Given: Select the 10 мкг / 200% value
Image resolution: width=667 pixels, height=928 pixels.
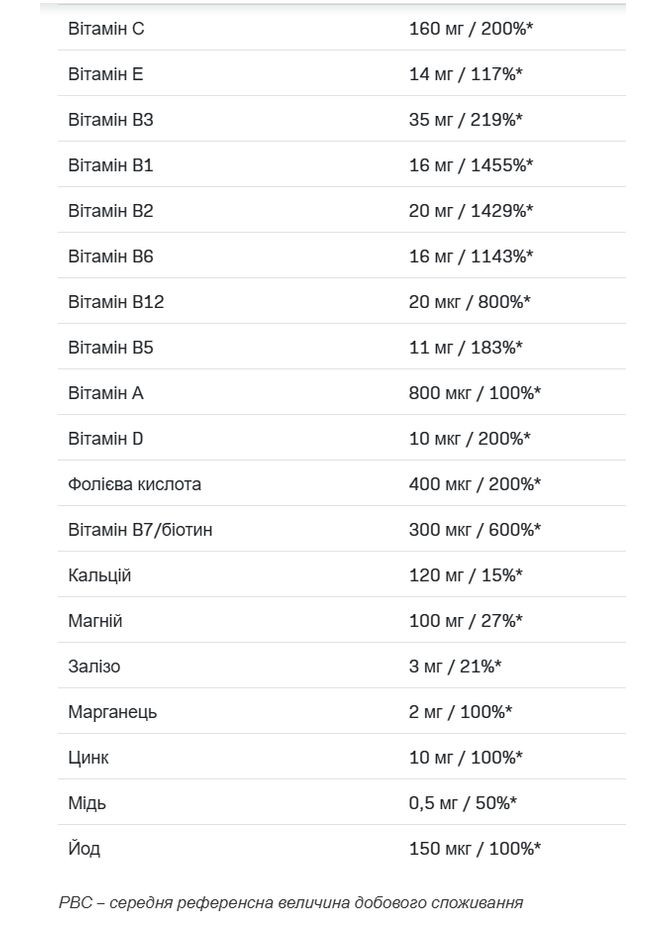Looking at the screenshot, I should (x=470, y=438).
